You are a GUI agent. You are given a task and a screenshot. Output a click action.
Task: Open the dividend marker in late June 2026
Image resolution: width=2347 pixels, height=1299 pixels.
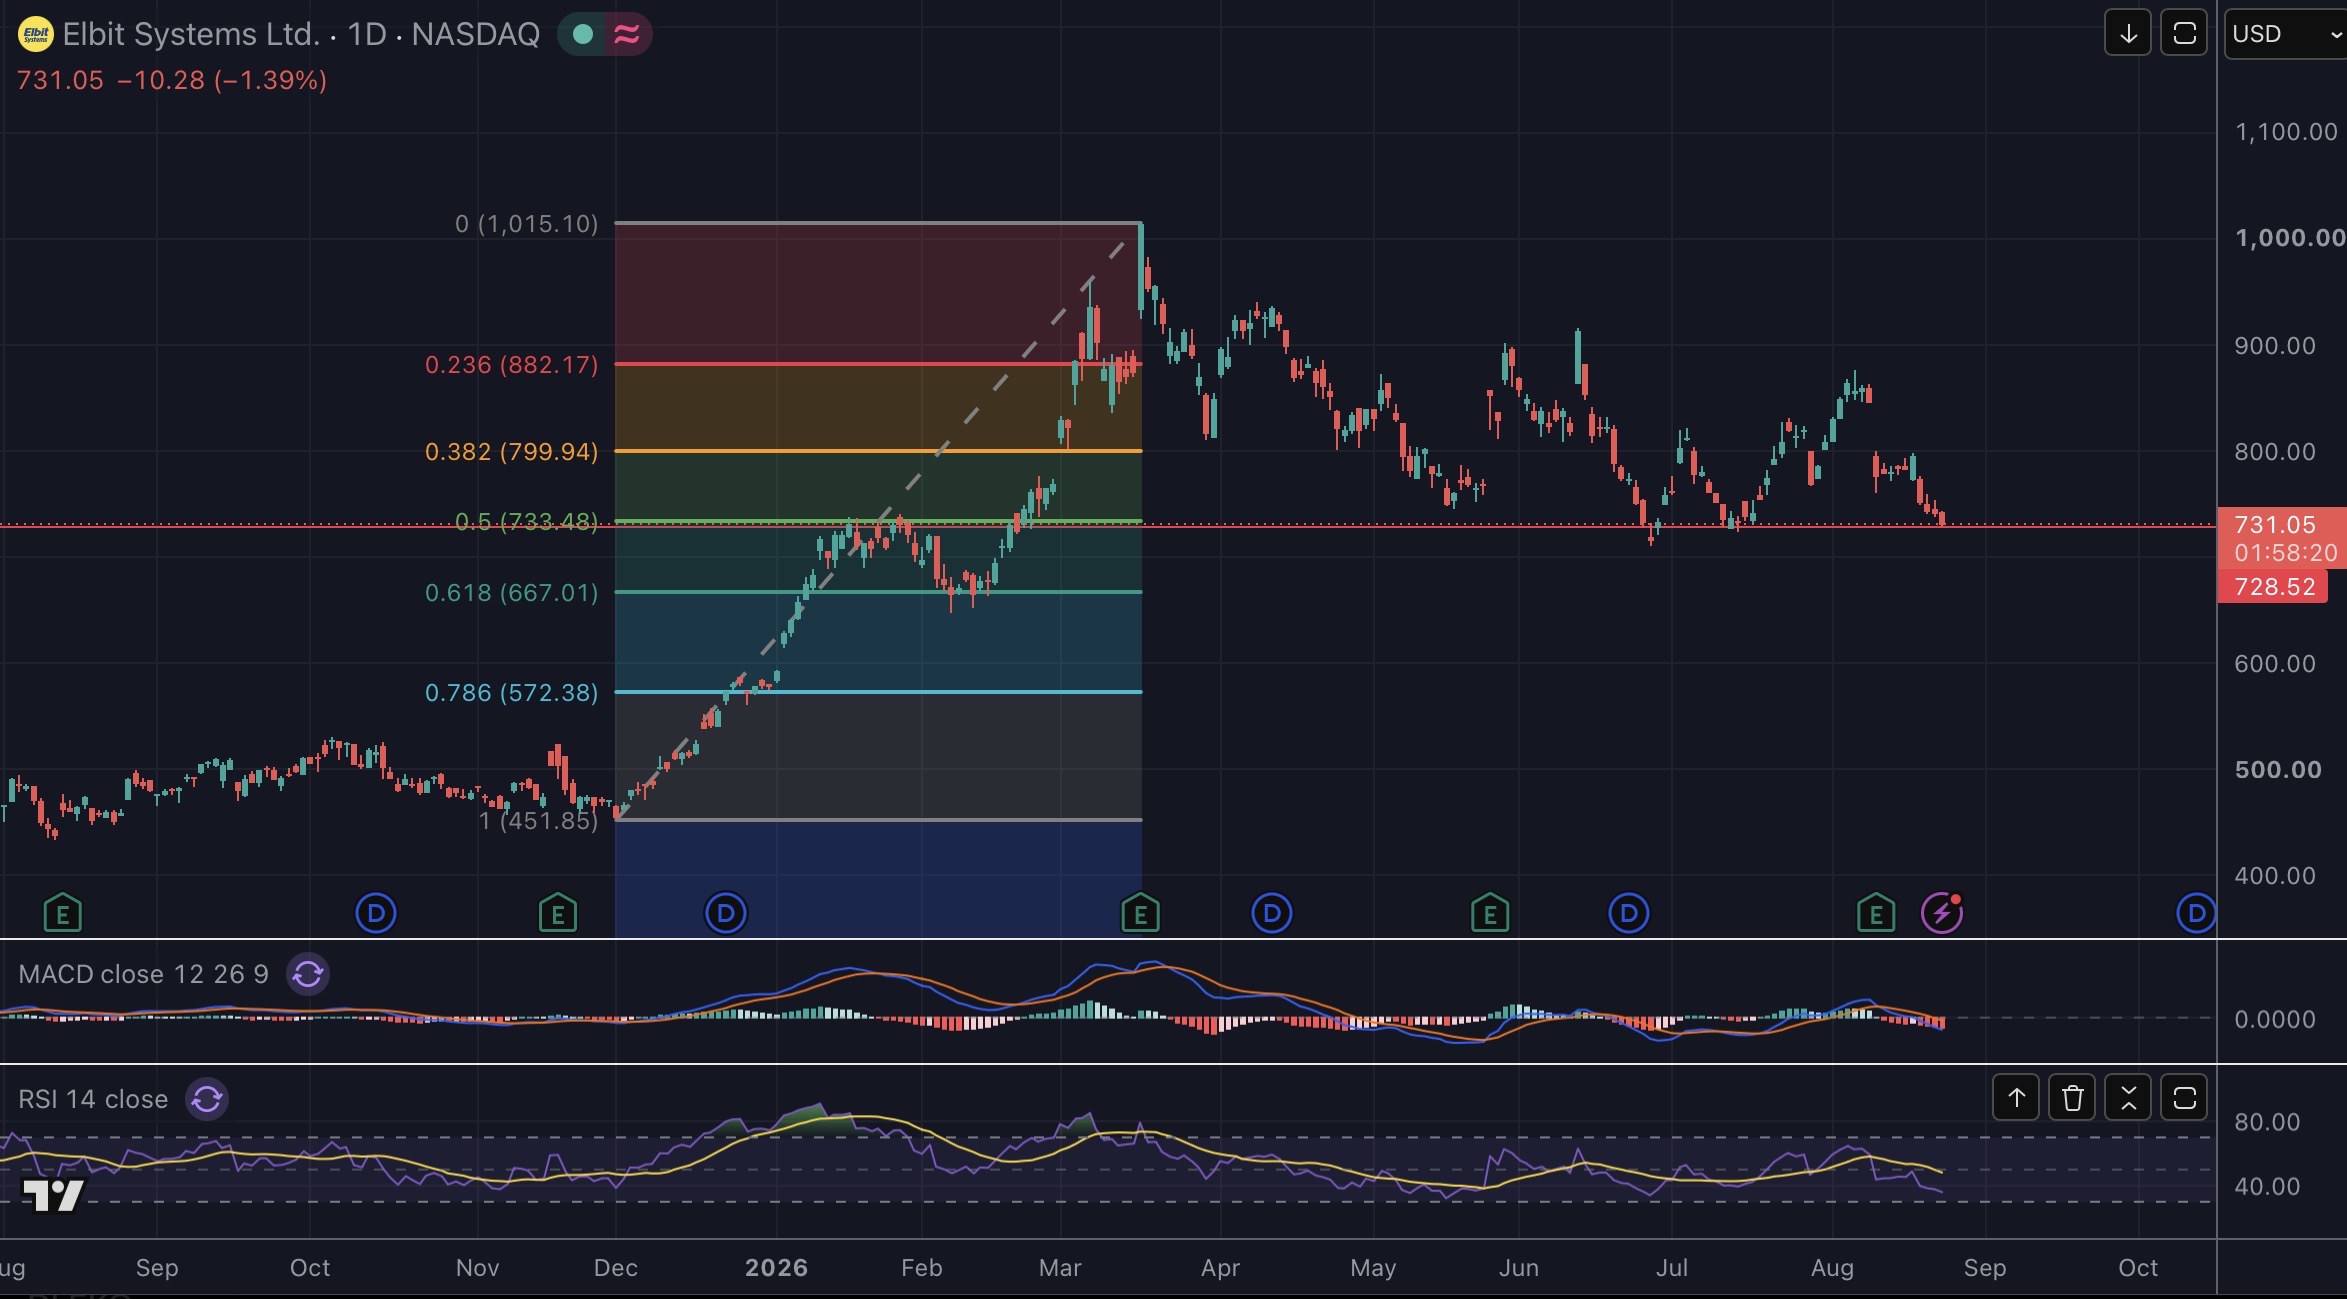(1628, 913)
